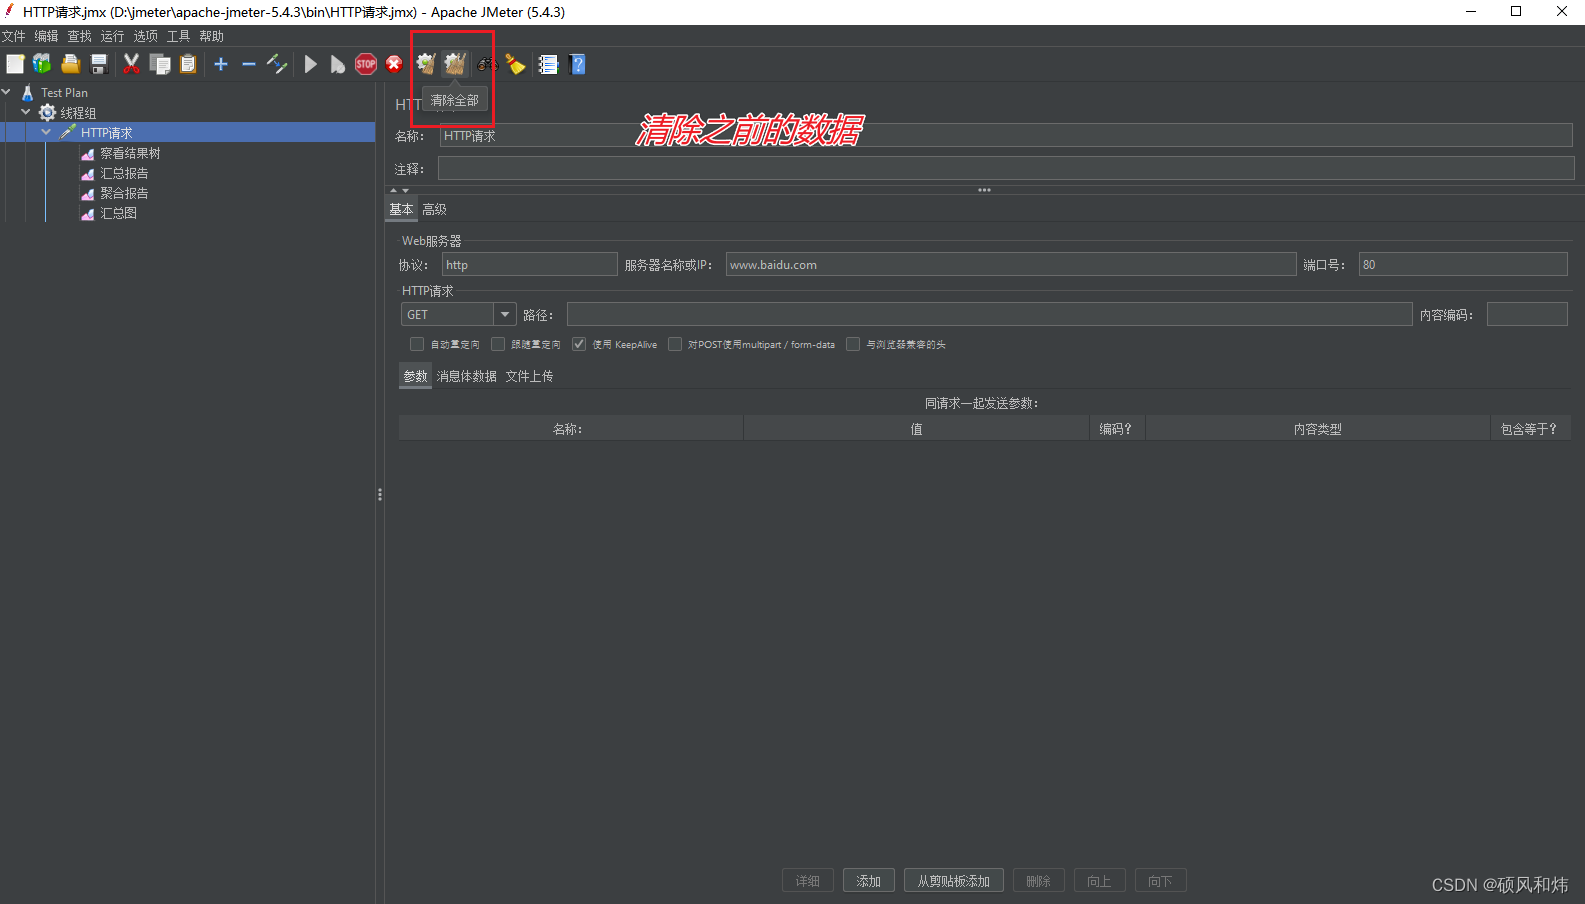Select the 参数 tab
Viewport: 1585px width, 904px height.
(x=415, y=376)
